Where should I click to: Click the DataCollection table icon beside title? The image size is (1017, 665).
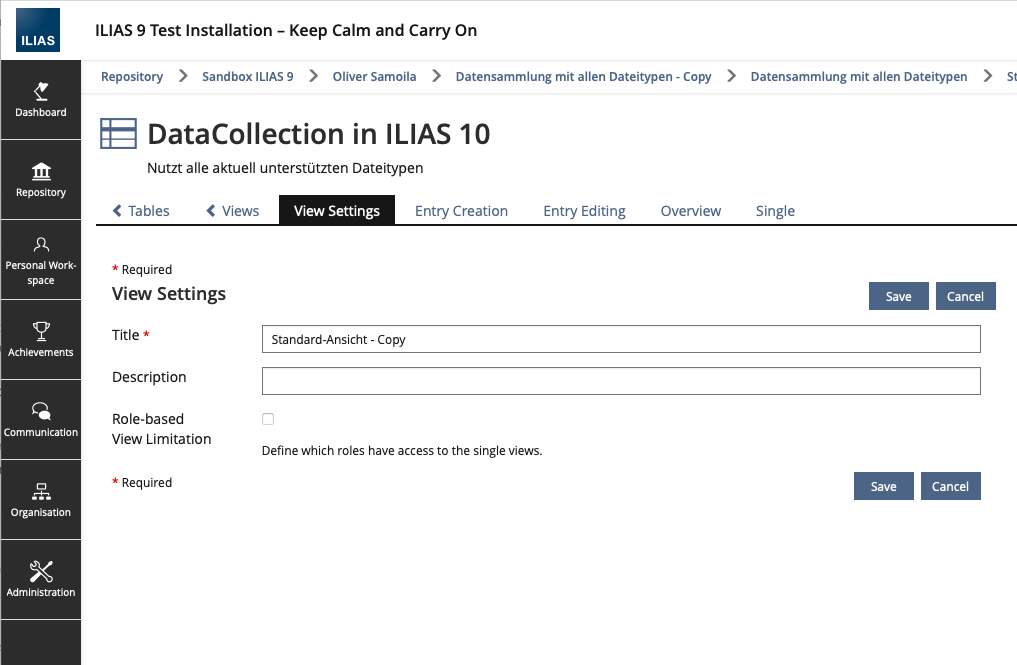(x=119, y=134)
